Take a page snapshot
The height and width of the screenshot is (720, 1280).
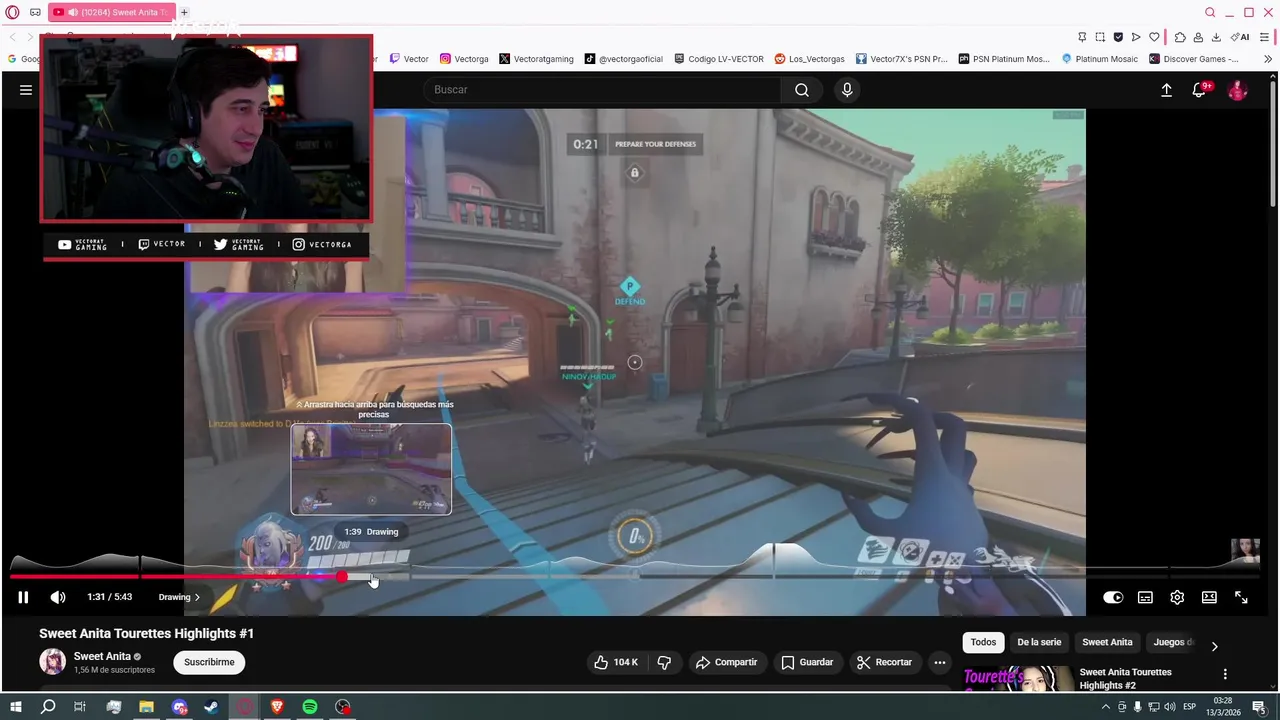point(1100,37)
